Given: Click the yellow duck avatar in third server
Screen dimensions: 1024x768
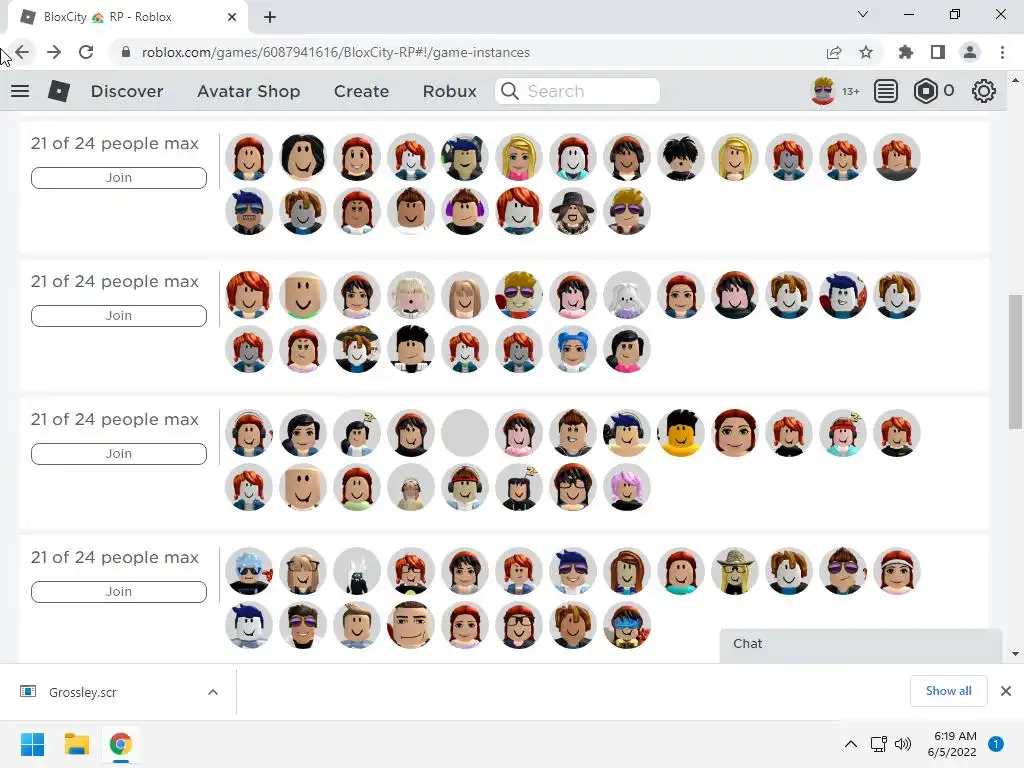Looking at the screenshot, I should 680,433.
